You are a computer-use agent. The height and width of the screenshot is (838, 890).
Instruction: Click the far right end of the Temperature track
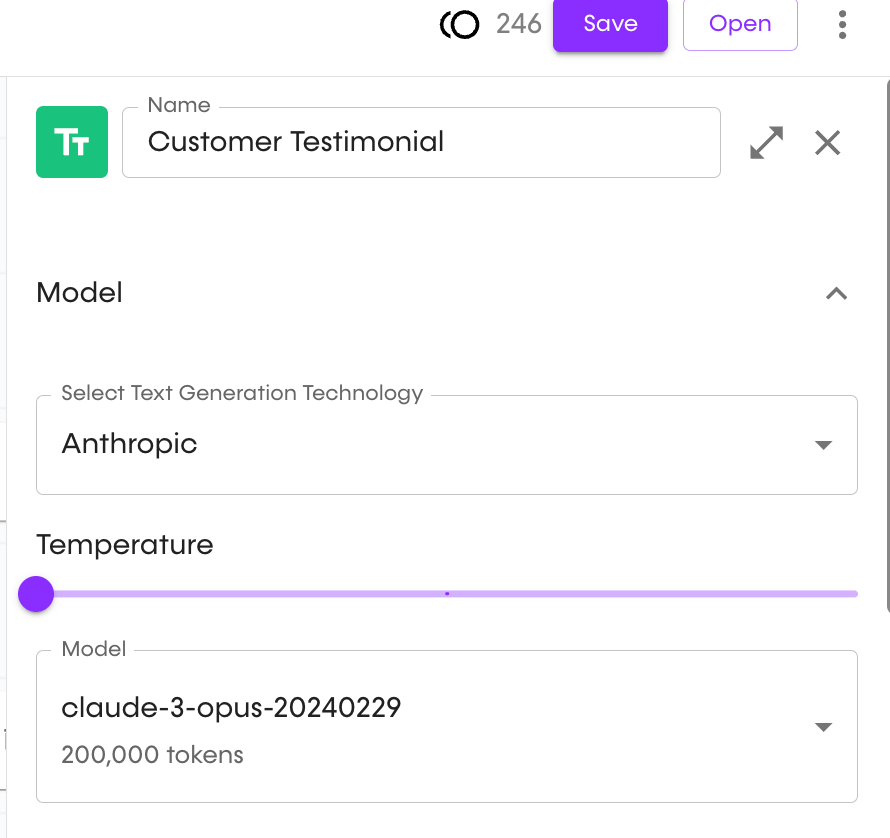point(854,594)
